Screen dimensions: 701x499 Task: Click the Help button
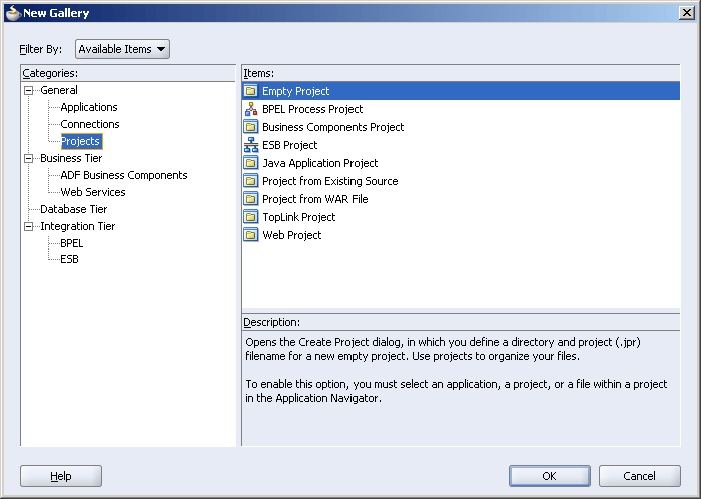pos(61,476)
